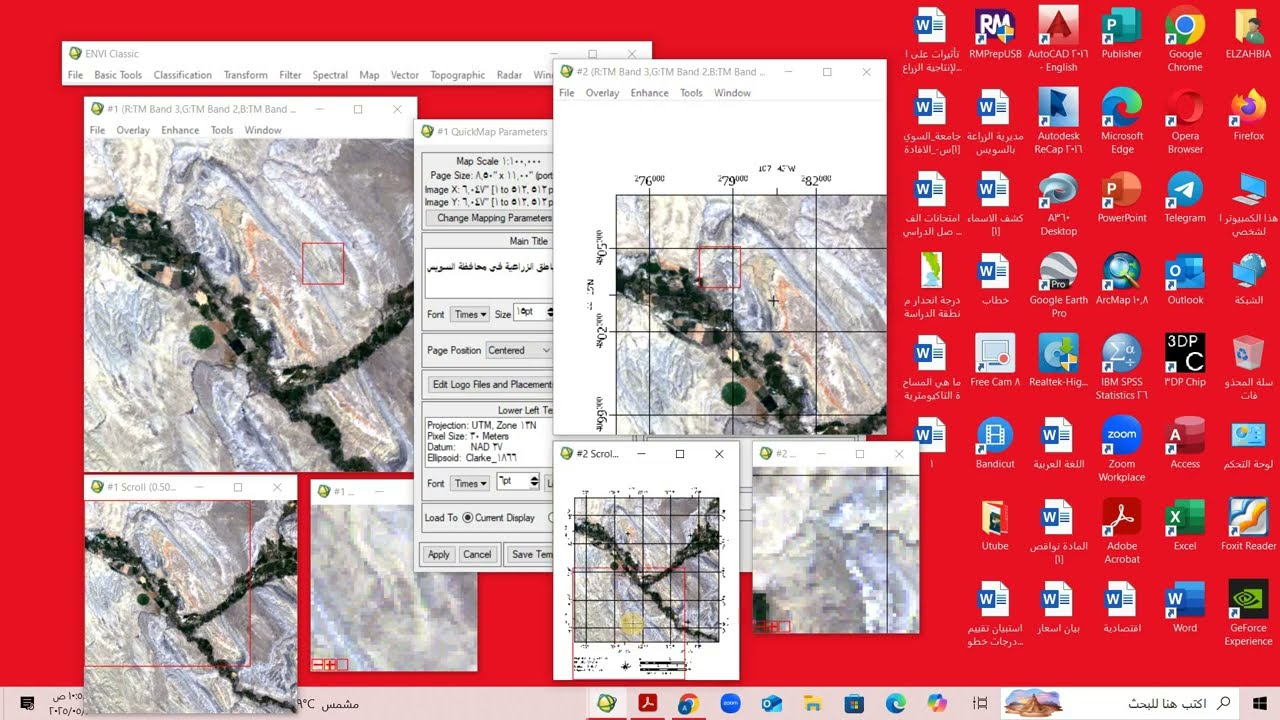Click Cancel in QuickMap Parameters
The height and width of the screenshot is (720, 1280).
coord(477,554)
